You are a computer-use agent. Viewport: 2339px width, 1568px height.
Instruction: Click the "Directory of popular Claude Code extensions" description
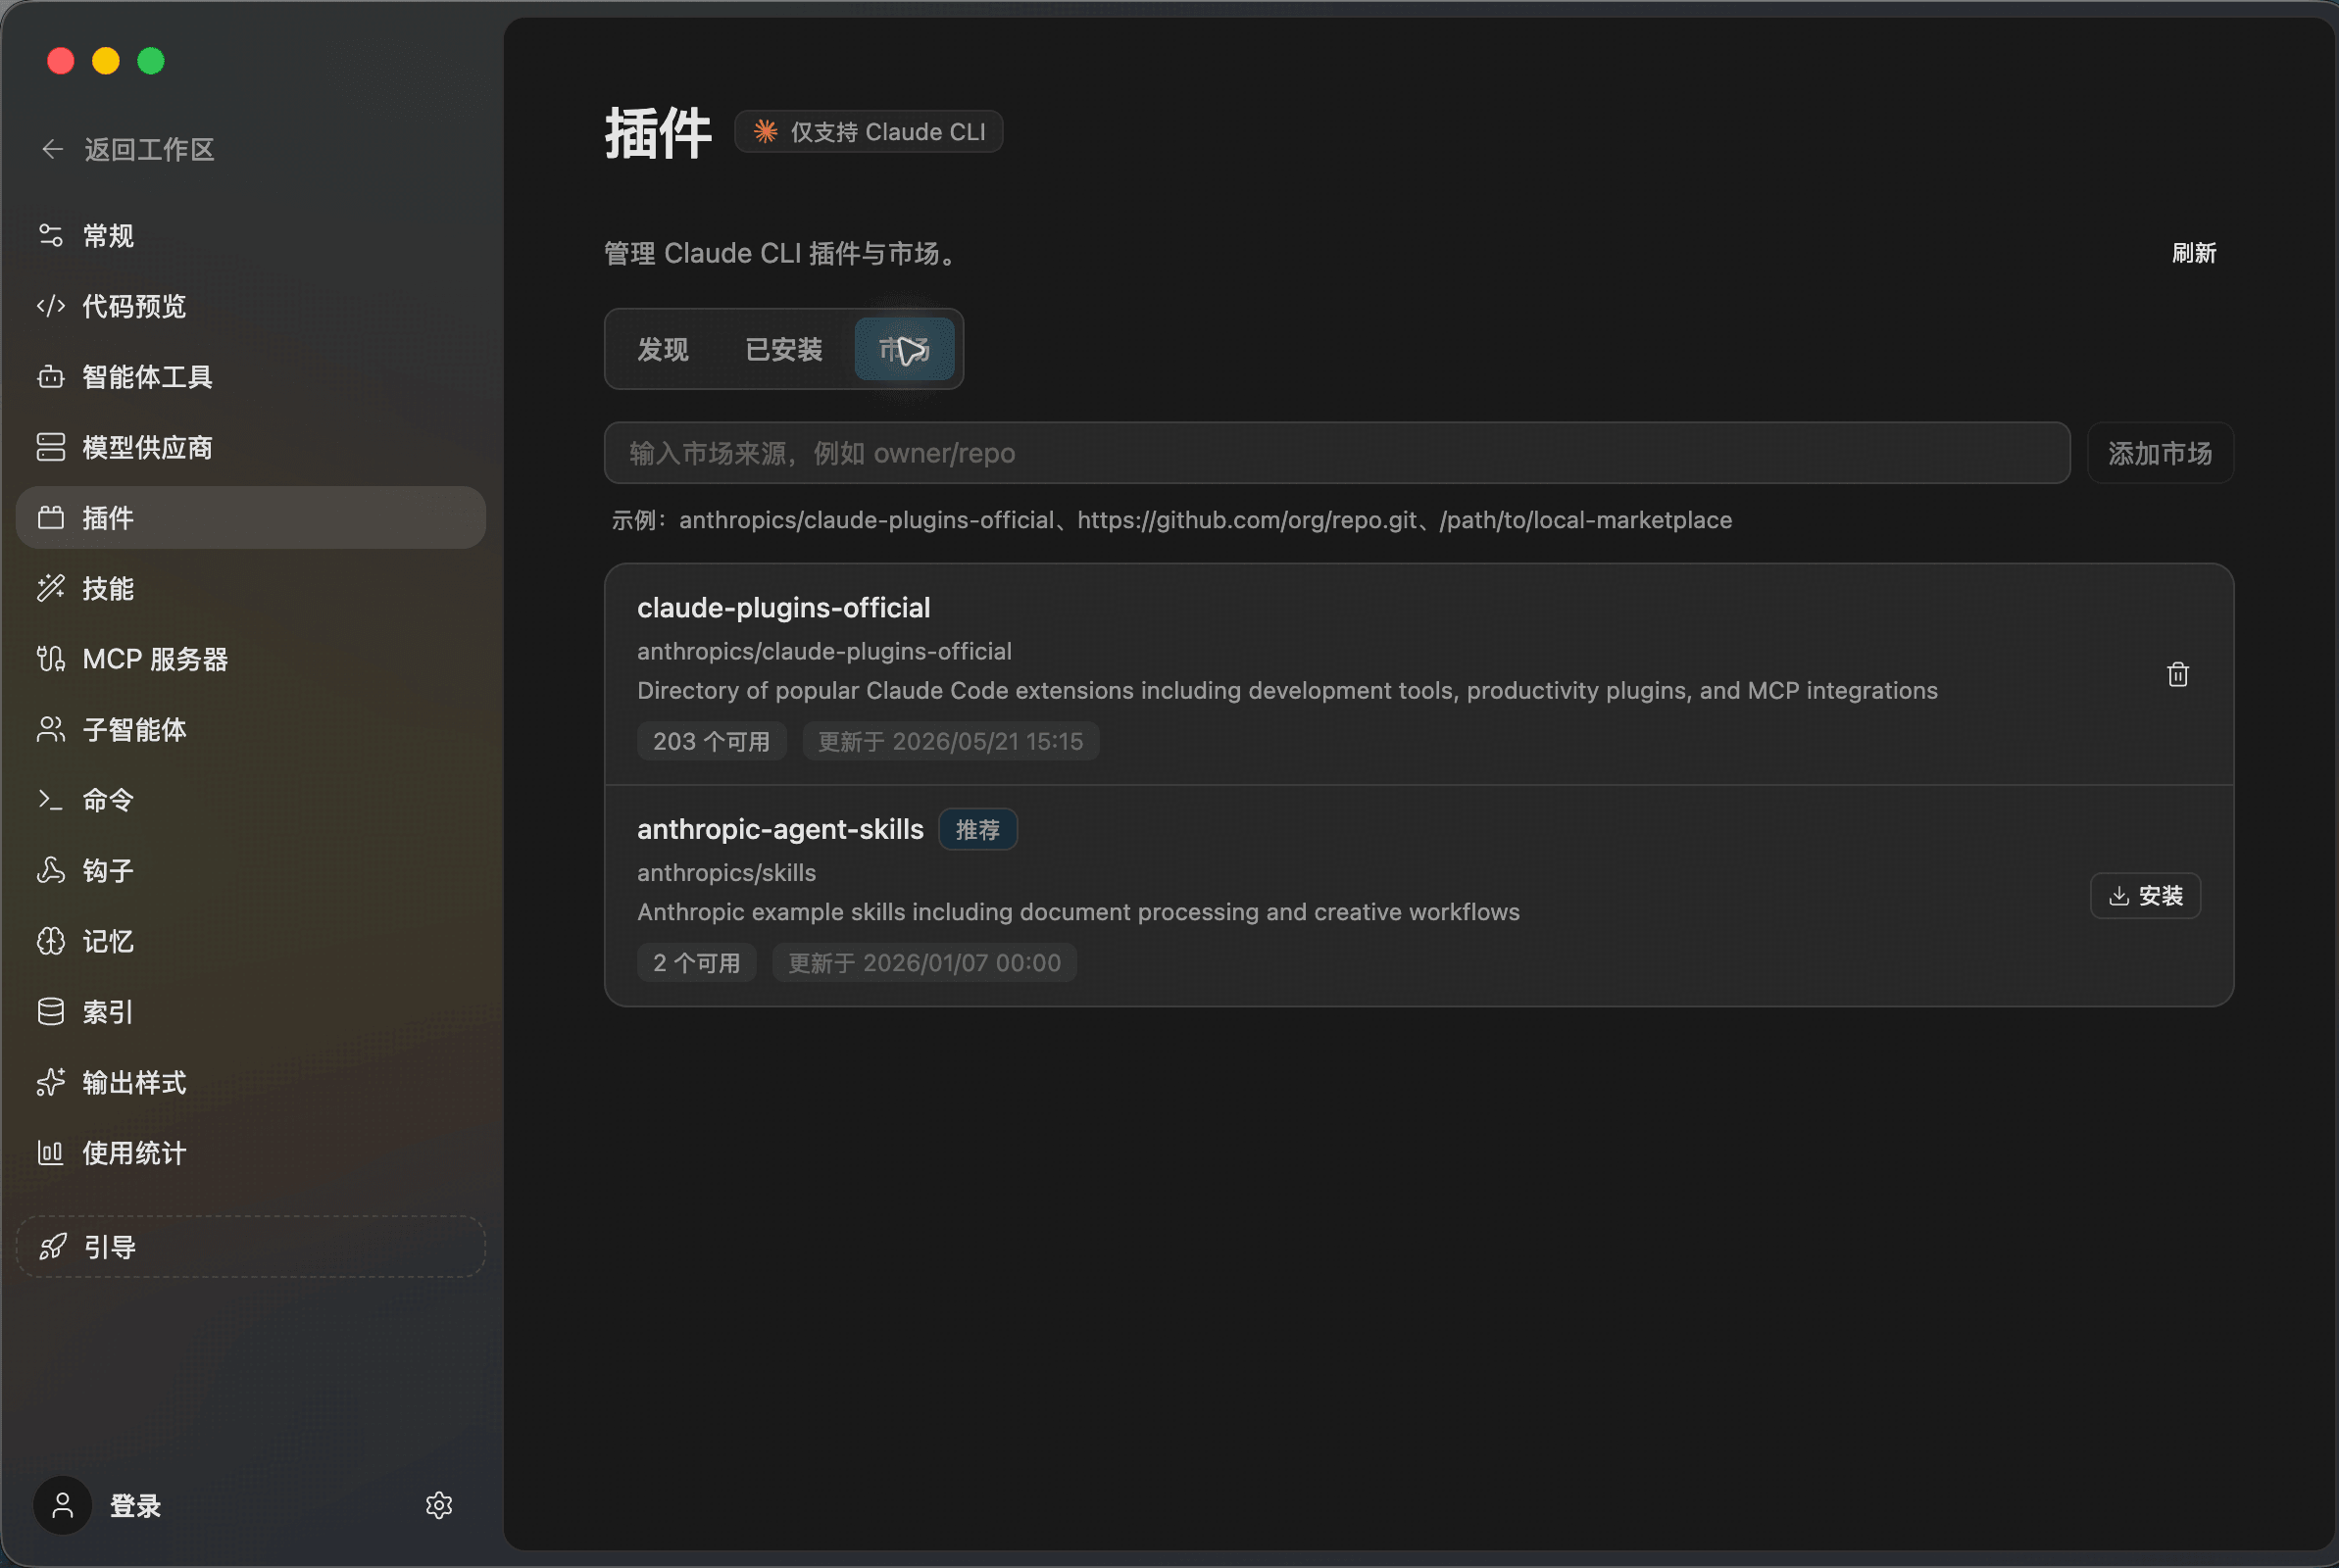point(1287,691)
